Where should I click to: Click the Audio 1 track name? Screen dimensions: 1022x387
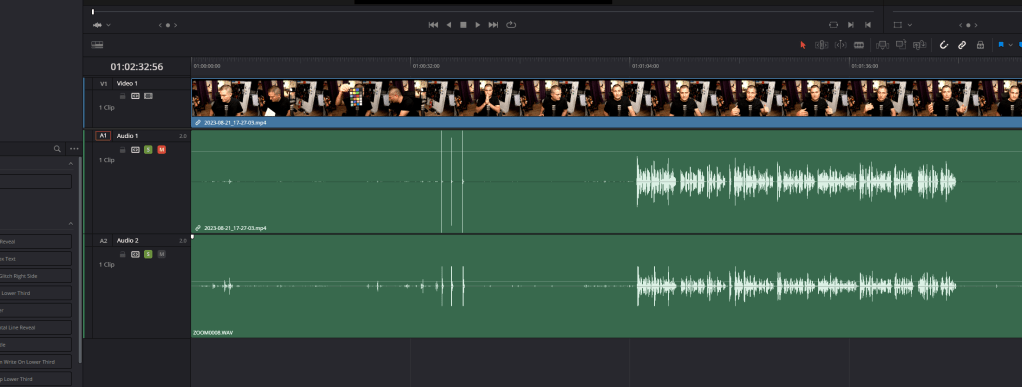[x=127, y=136]
